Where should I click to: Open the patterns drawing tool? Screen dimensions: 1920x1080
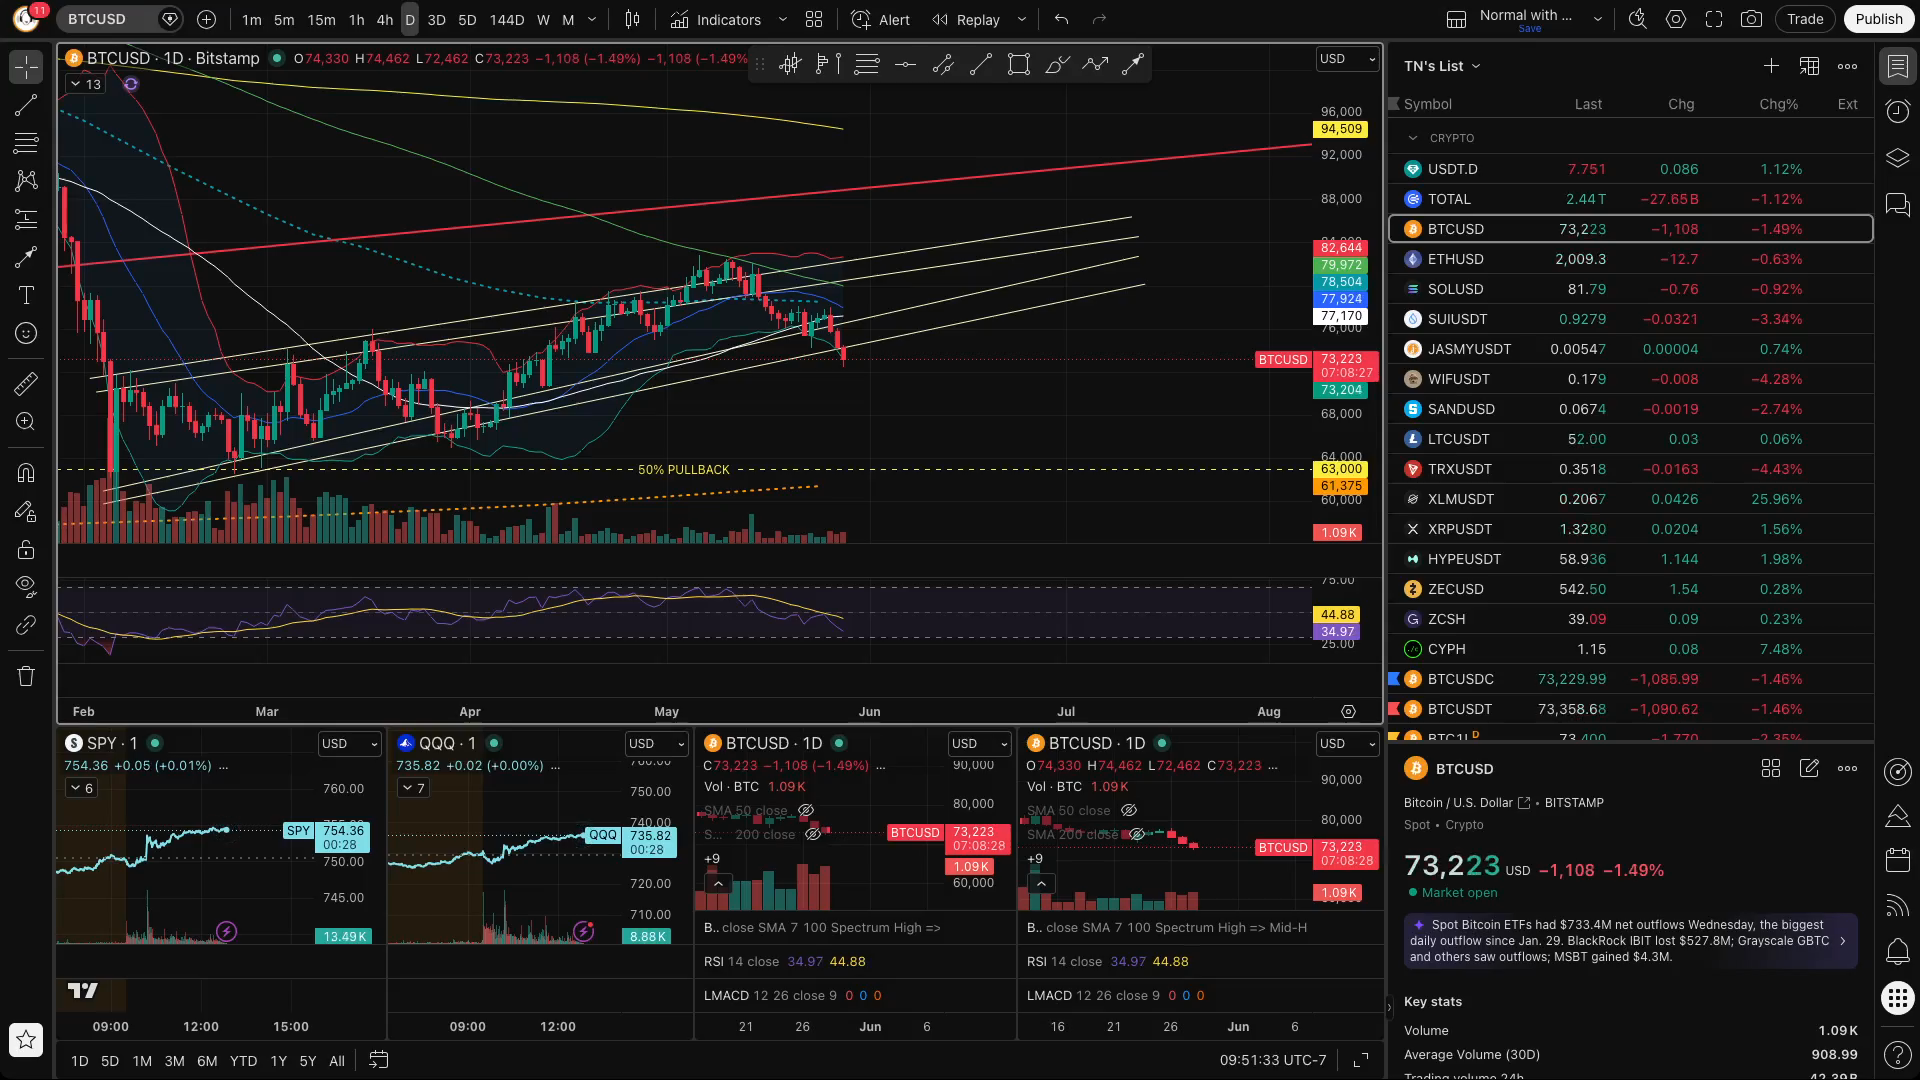click(26, 181)
